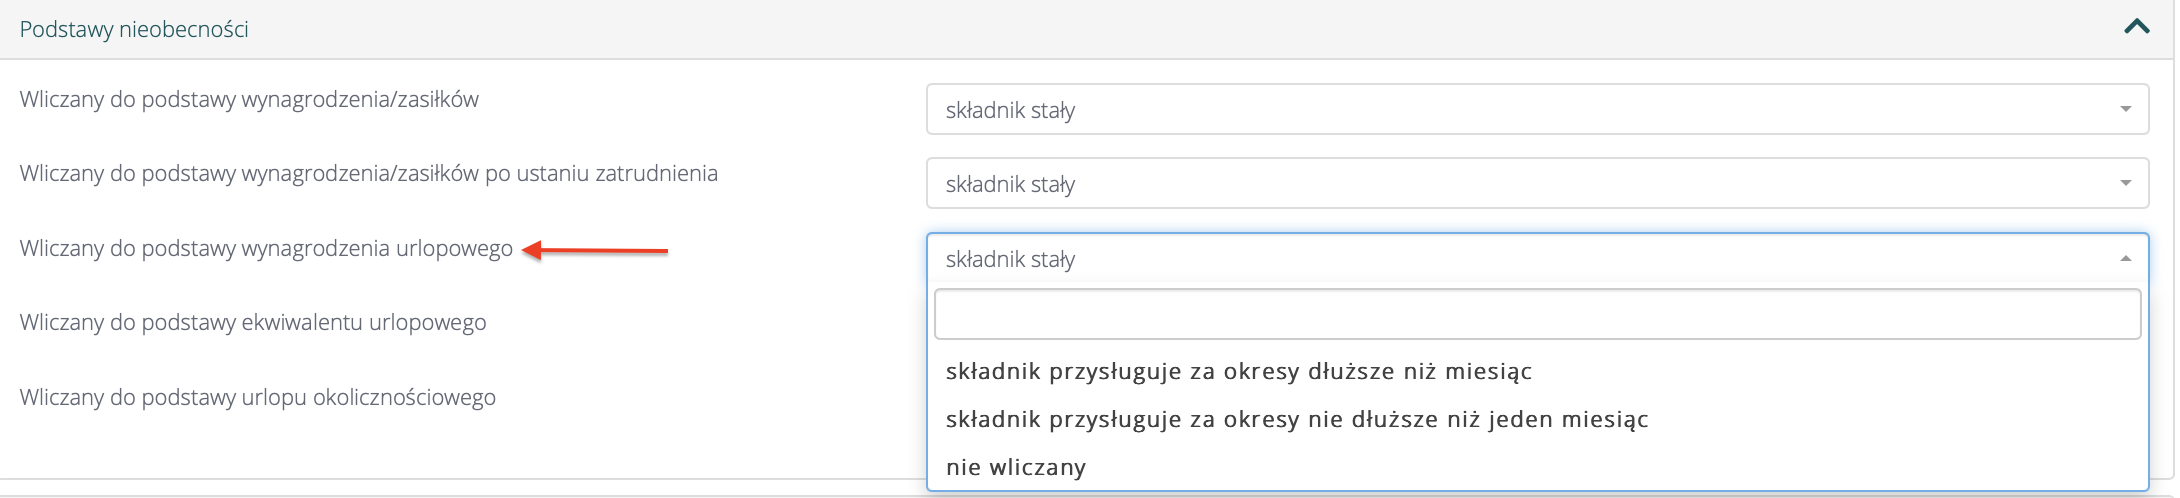Viewport: 2180px width, 498px height.
Task: Click the arrow of the po ustaniu zatrudnienia dropdown
Action: (2125, 183)
